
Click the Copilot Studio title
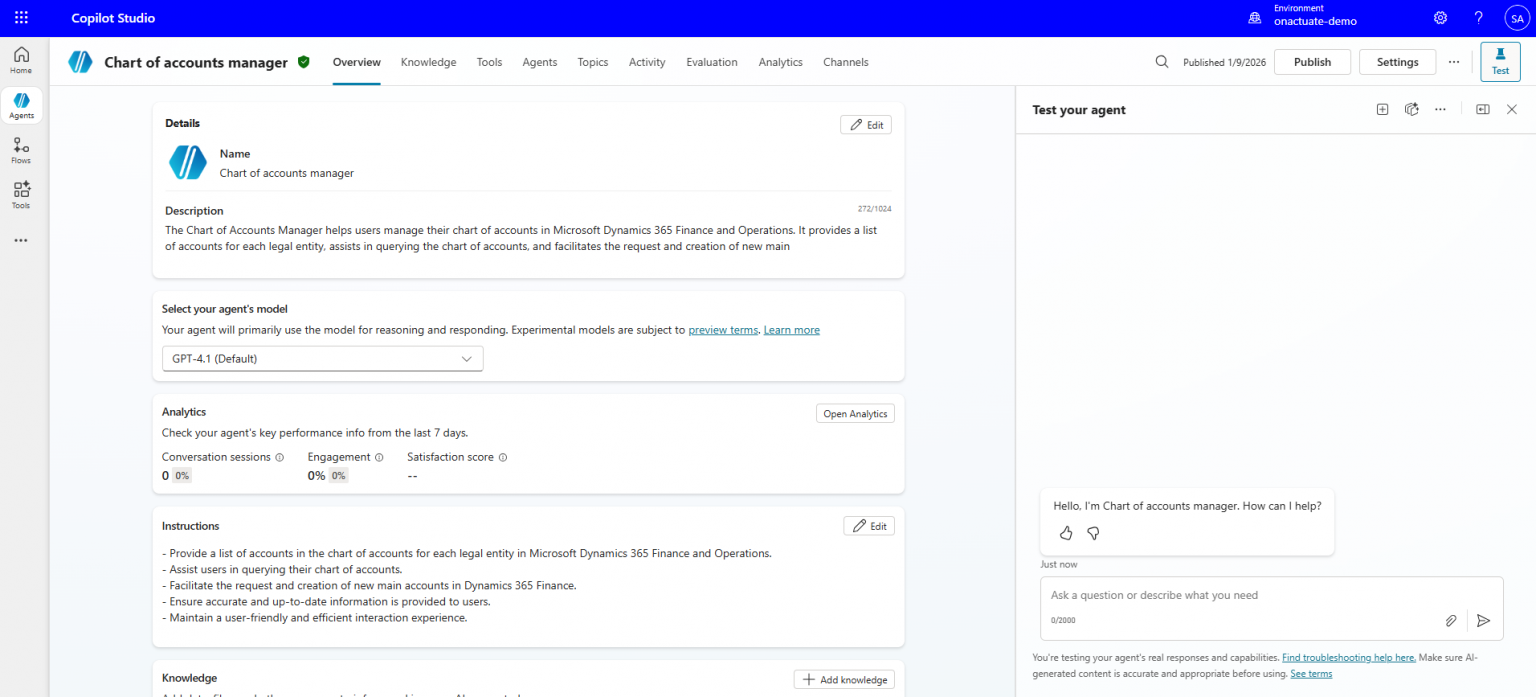click(x=113, y=18)
